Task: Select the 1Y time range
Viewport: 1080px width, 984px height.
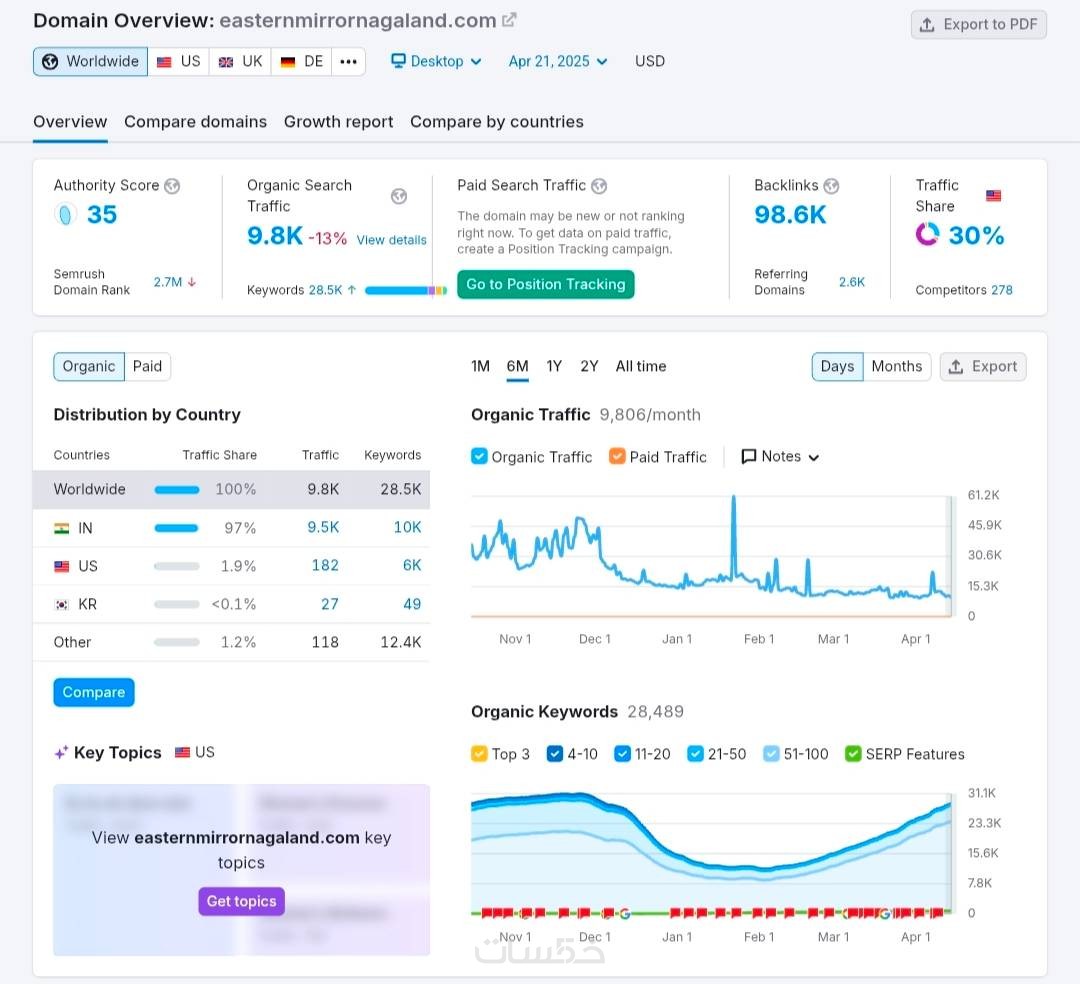Action: click(x=554, y=366)
